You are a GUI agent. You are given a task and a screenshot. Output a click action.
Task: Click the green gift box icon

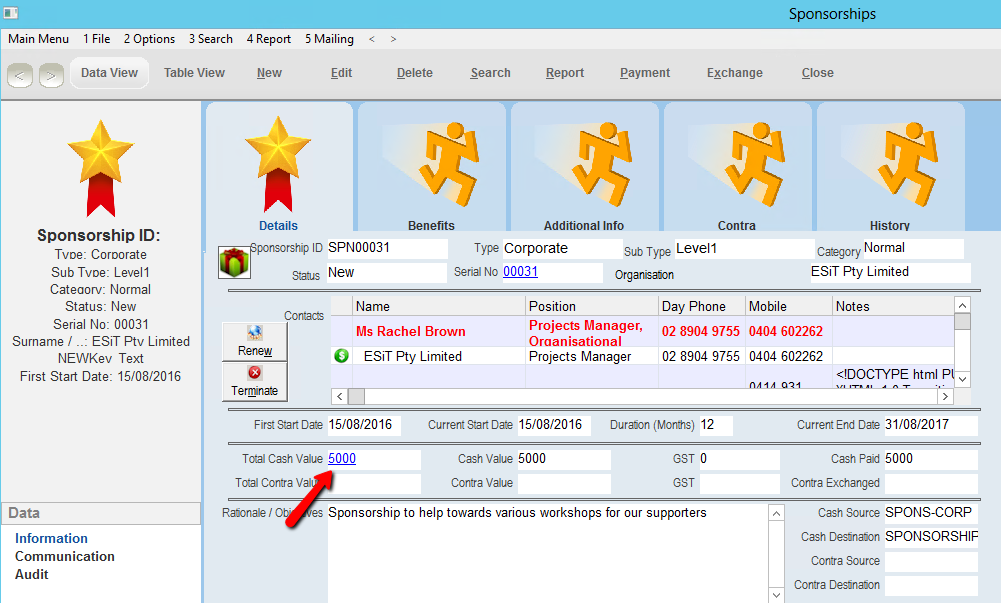point(234,263)
